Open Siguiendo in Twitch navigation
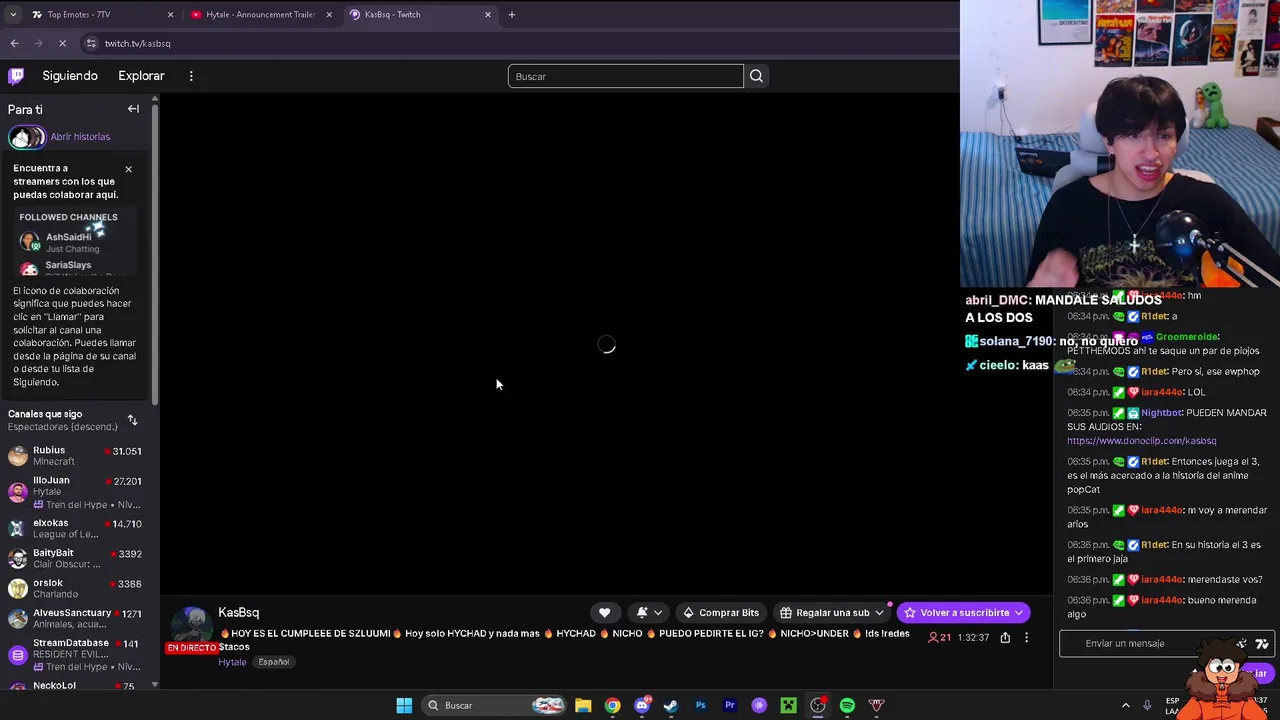The height and width of the screenshot is (720, 1280). [70, 76]
